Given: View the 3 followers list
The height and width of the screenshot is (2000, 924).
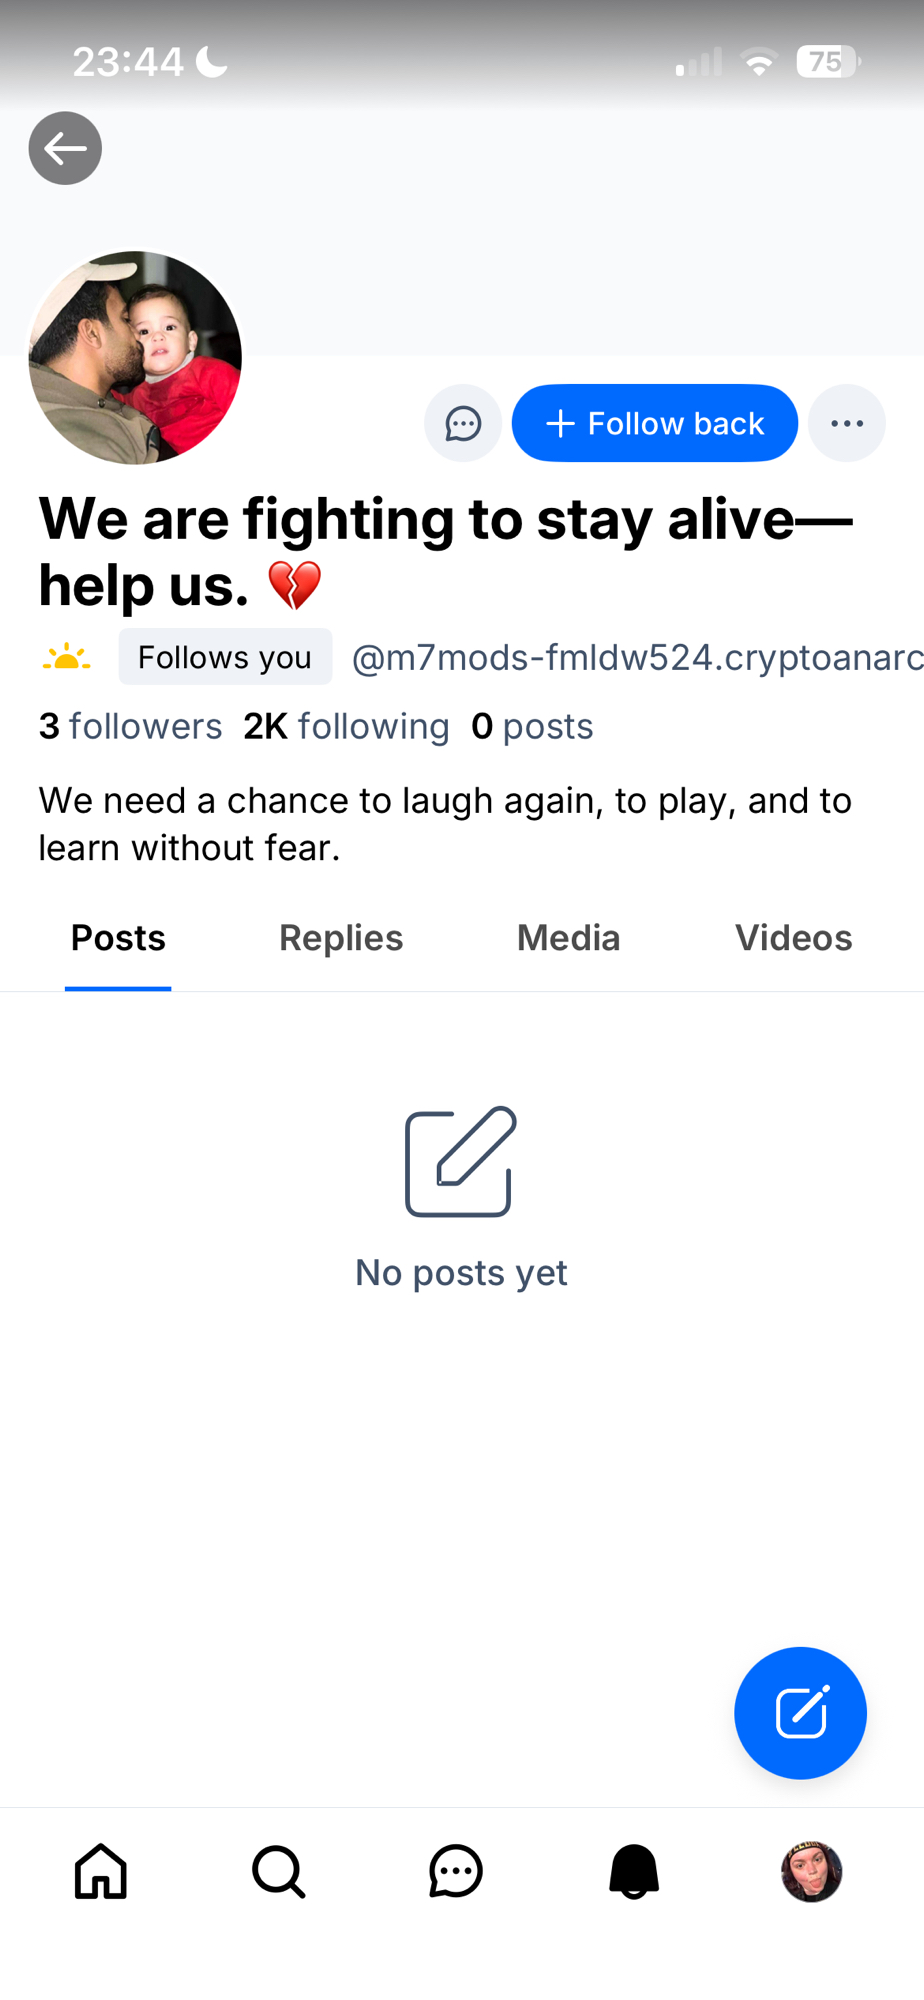Looking at the screenshot, I should pyautogui.click(x=130, y=726).
